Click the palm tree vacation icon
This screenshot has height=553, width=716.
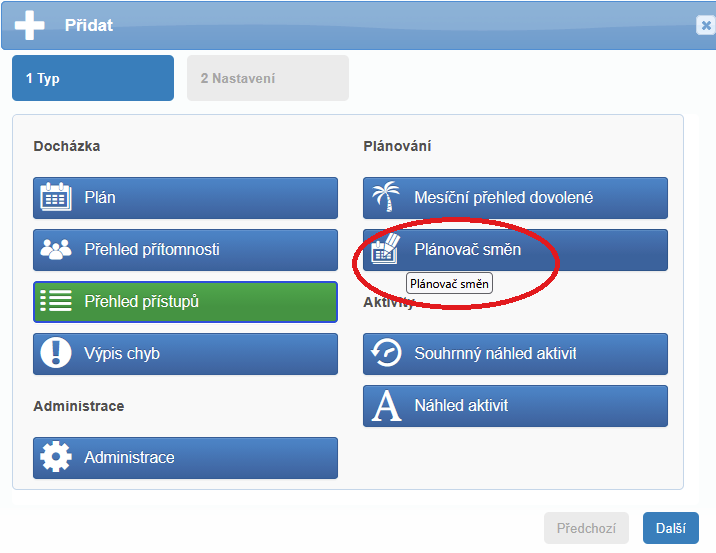[386, 198]
